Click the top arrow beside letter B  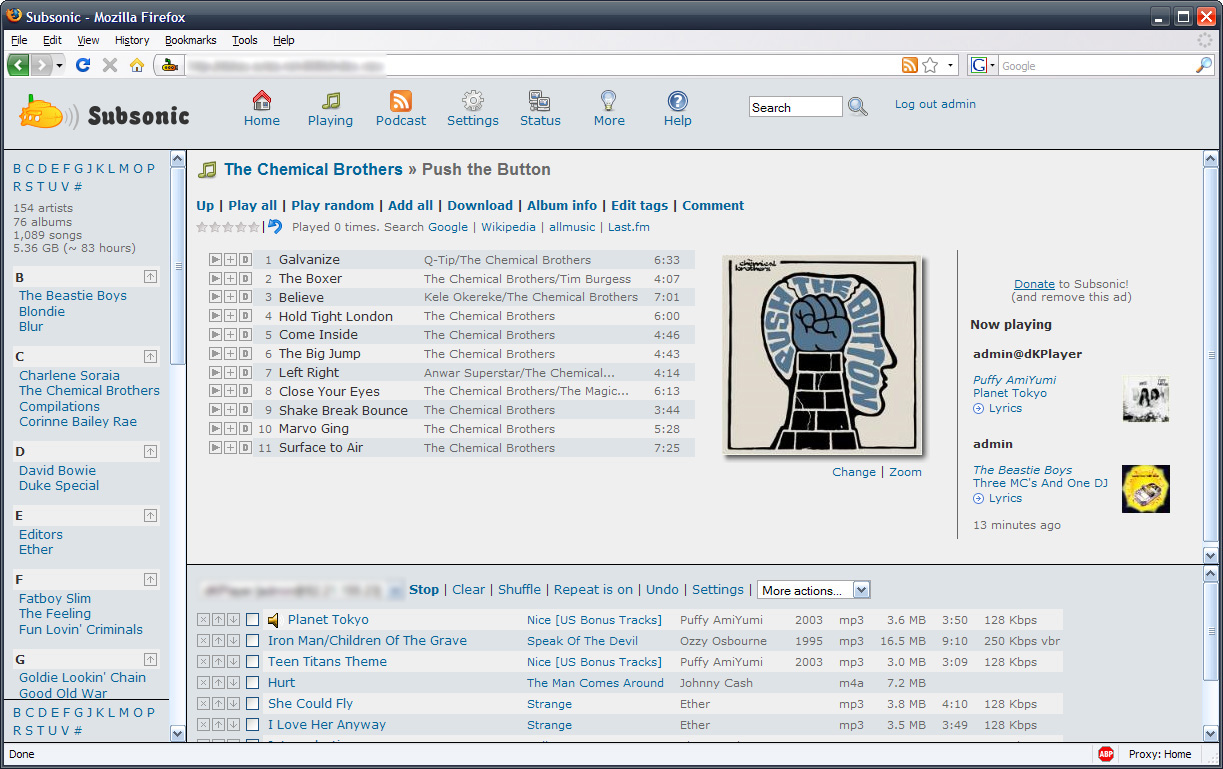150,277
